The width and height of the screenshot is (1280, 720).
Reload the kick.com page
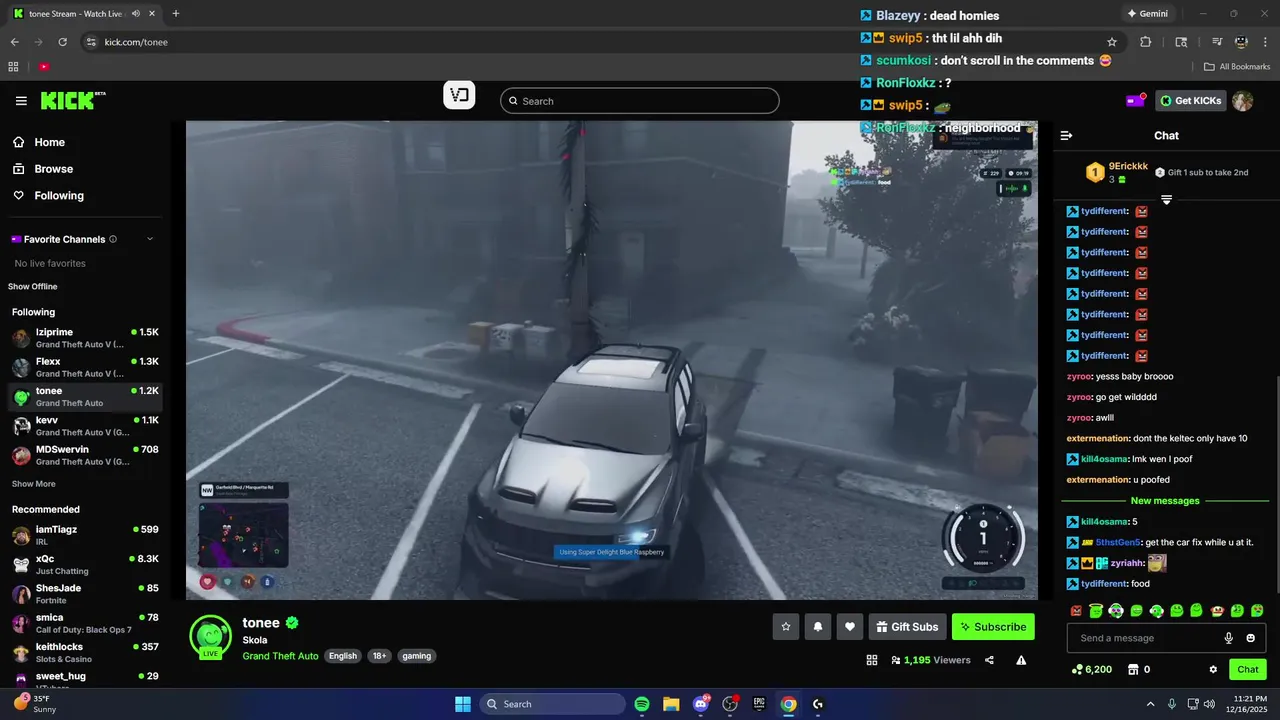click(62, 42)
